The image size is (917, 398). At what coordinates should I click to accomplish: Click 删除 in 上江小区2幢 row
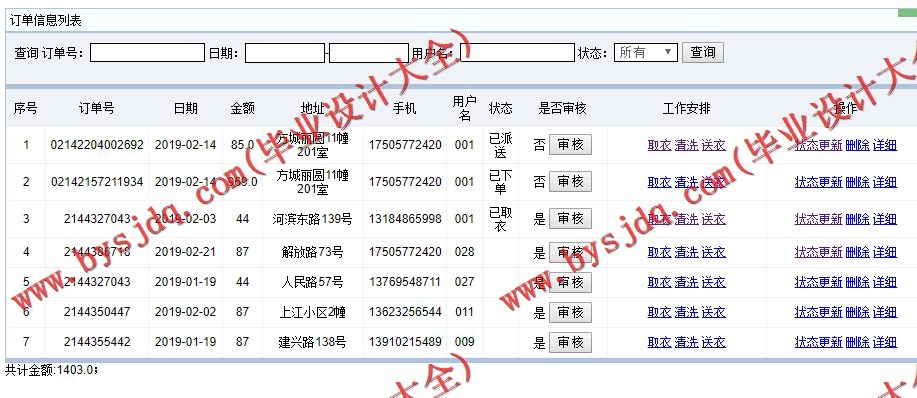tap(857, 312)
